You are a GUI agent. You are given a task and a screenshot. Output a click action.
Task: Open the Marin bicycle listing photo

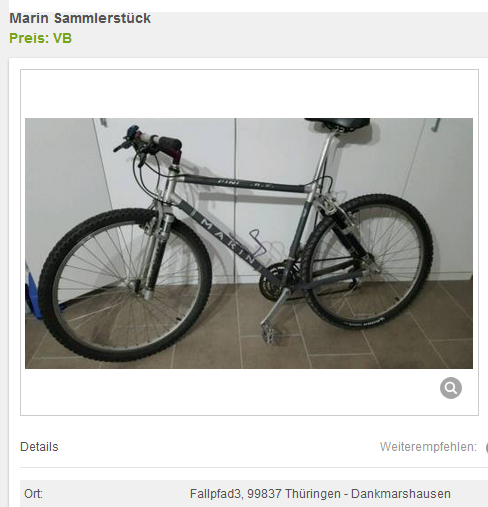click(x=249, y=243)
